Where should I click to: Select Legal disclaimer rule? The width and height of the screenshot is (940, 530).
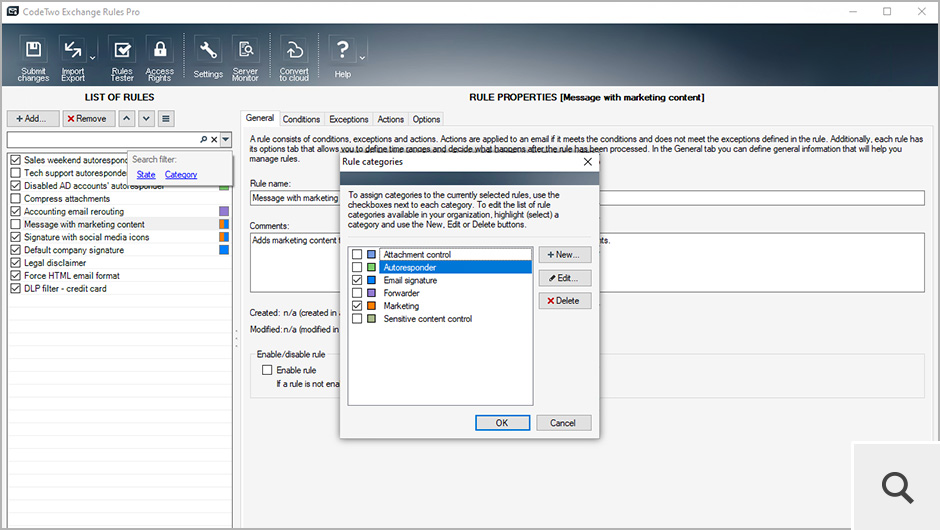click(55, 263)
